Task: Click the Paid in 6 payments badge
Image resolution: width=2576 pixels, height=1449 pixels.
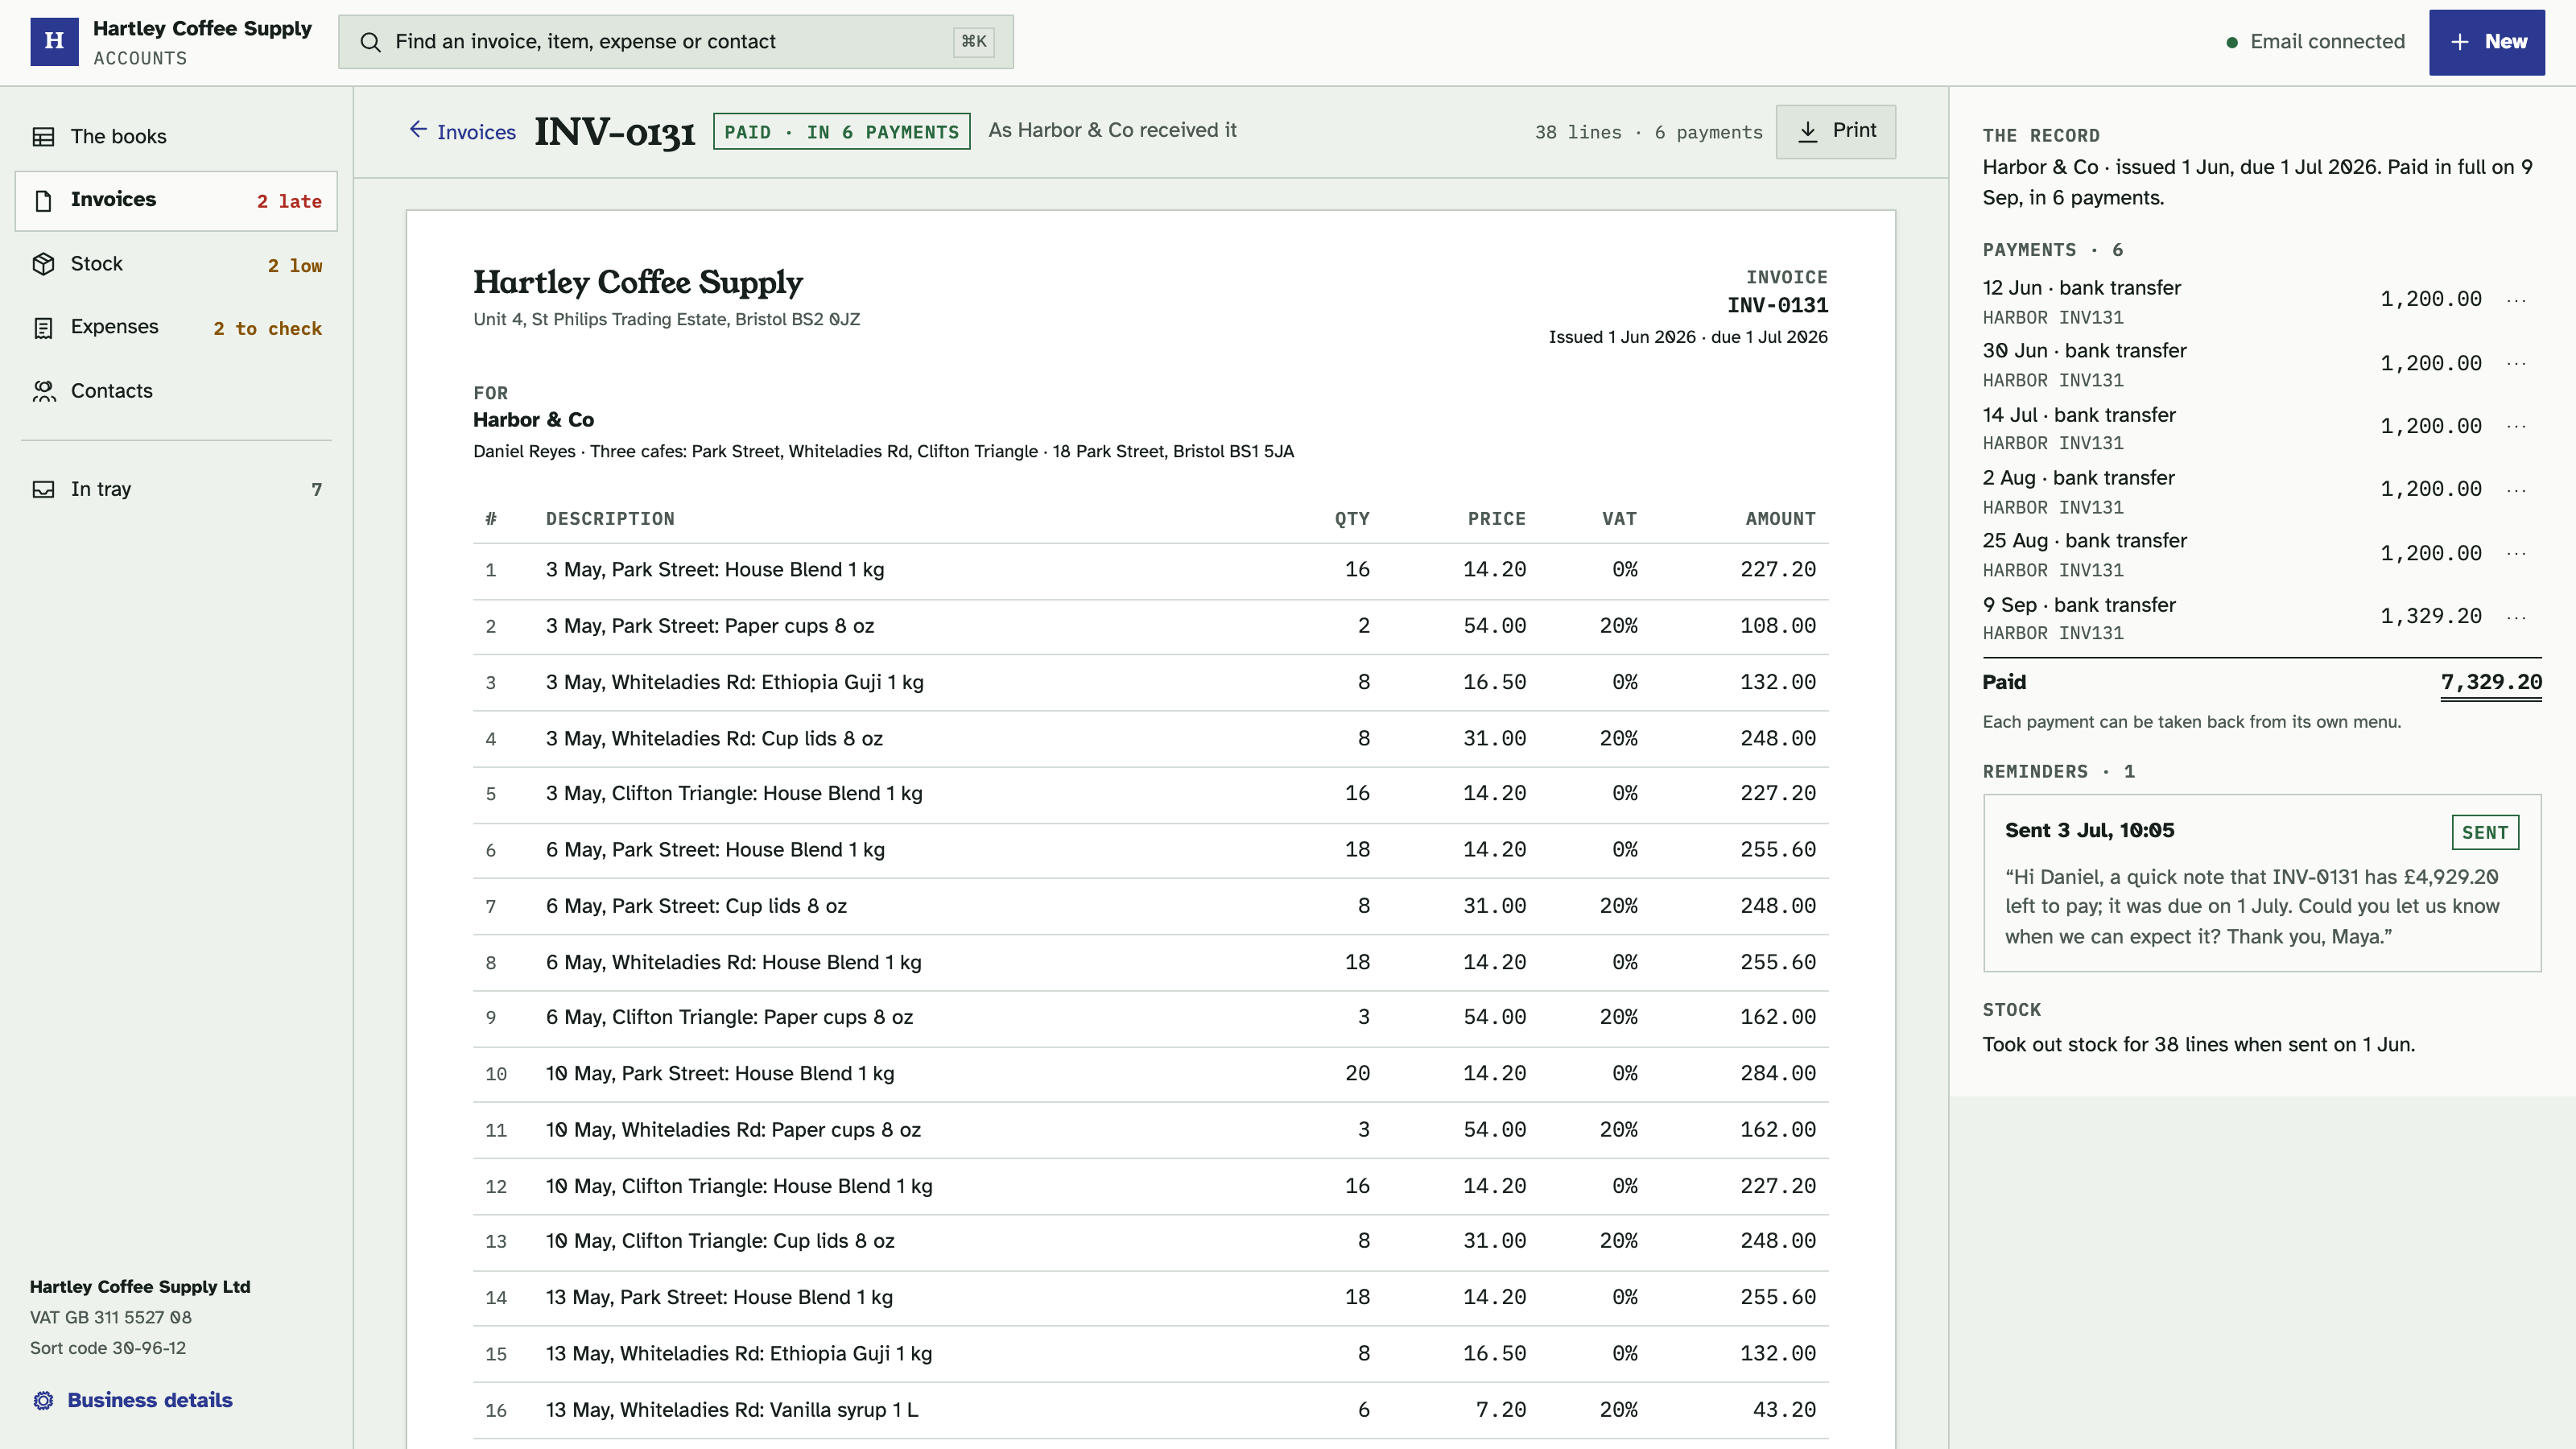Action: click(841, 131)
